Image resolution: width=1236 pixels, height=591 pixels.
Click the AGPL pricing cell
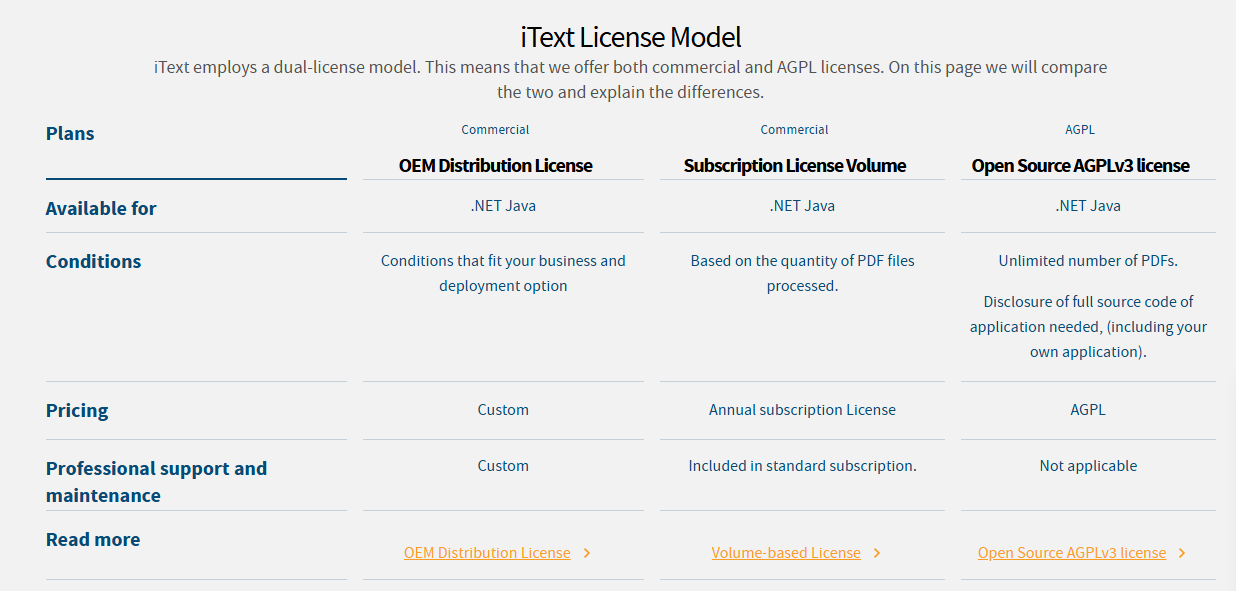[x=1088, y=410]
